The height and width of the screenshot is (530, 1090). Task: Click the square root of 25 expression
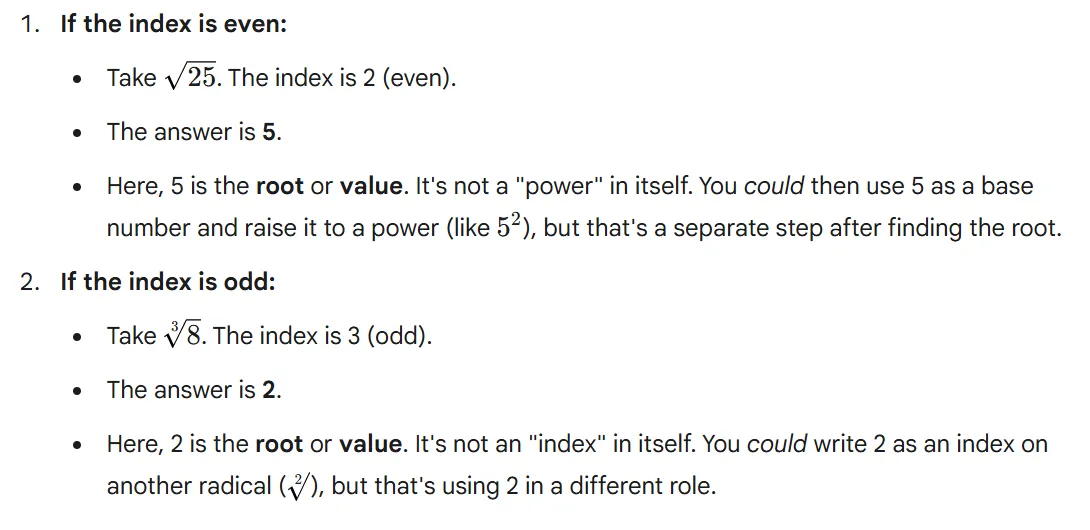191,77
